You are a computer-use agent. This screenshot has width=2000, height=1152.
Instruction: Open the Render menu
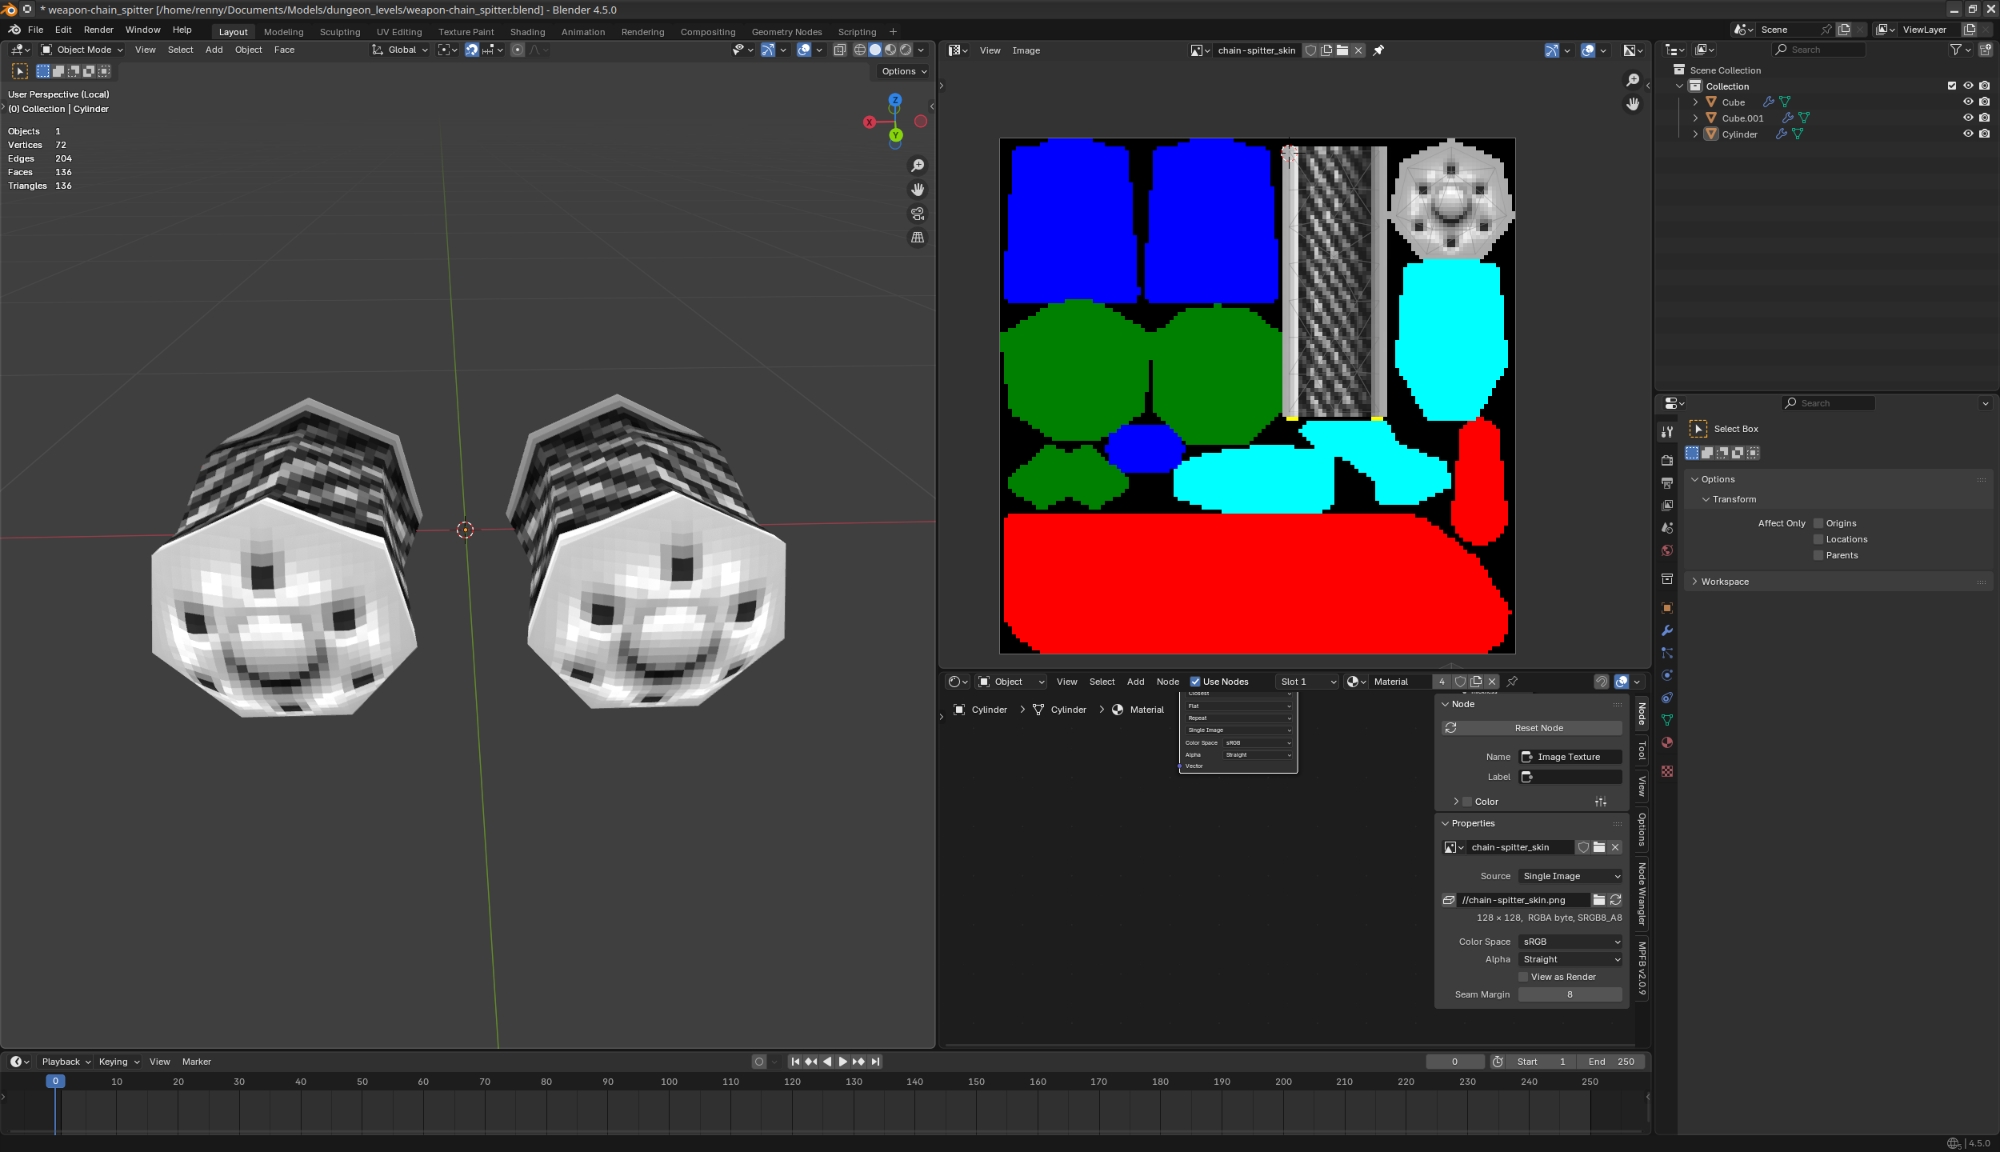click(98, 30)
